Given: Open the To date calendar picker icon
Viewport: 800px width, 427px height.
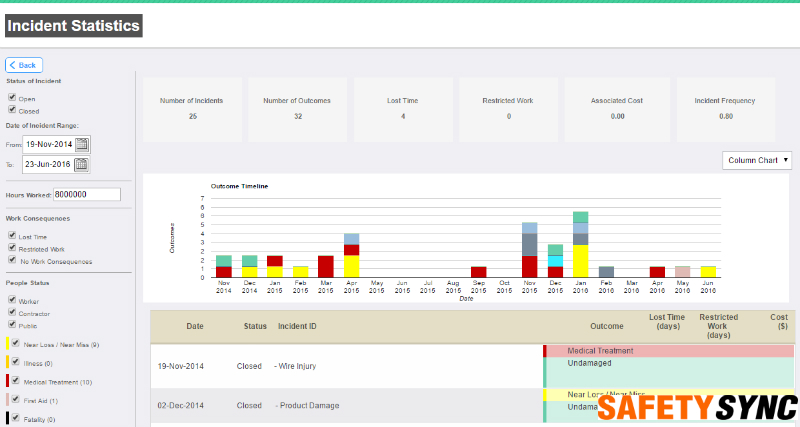Looking at the screenshot, I should (x=82, y=165).
